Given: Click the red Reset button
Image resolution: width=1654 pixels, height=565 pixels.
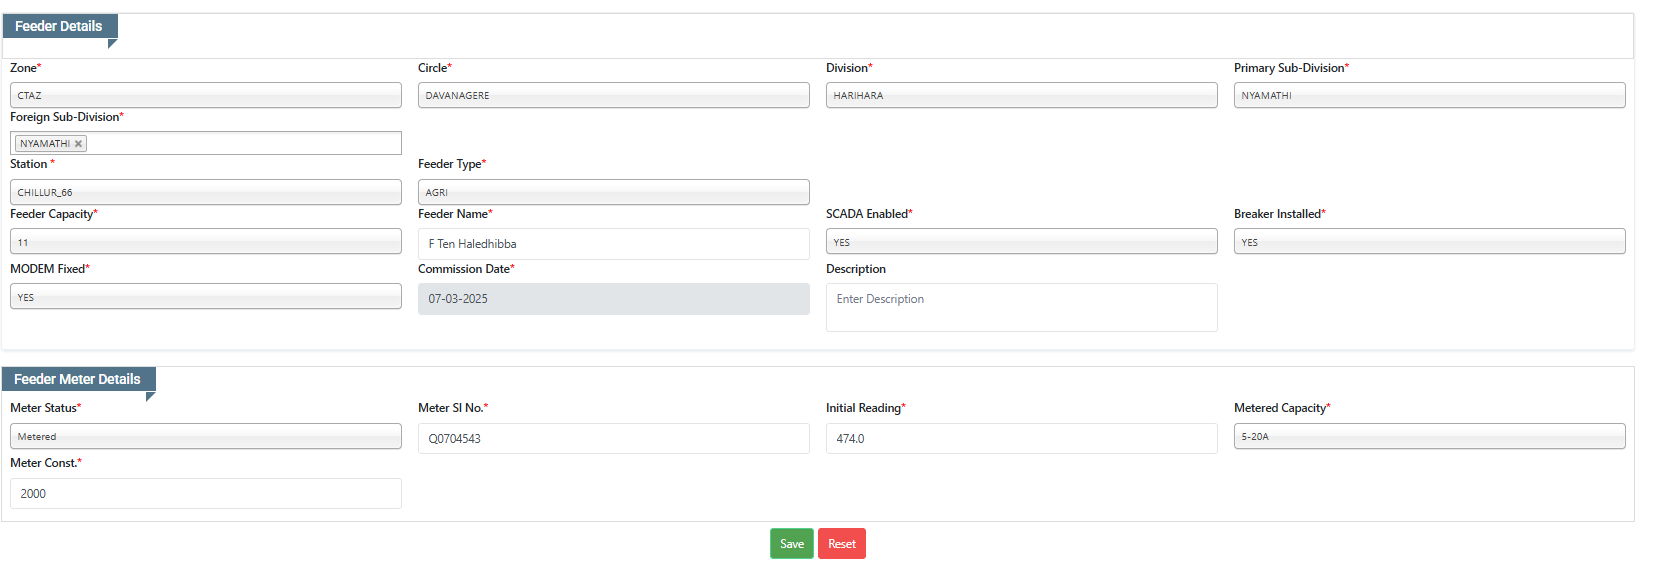Looking at the screenshot, I should click(842, 544).
